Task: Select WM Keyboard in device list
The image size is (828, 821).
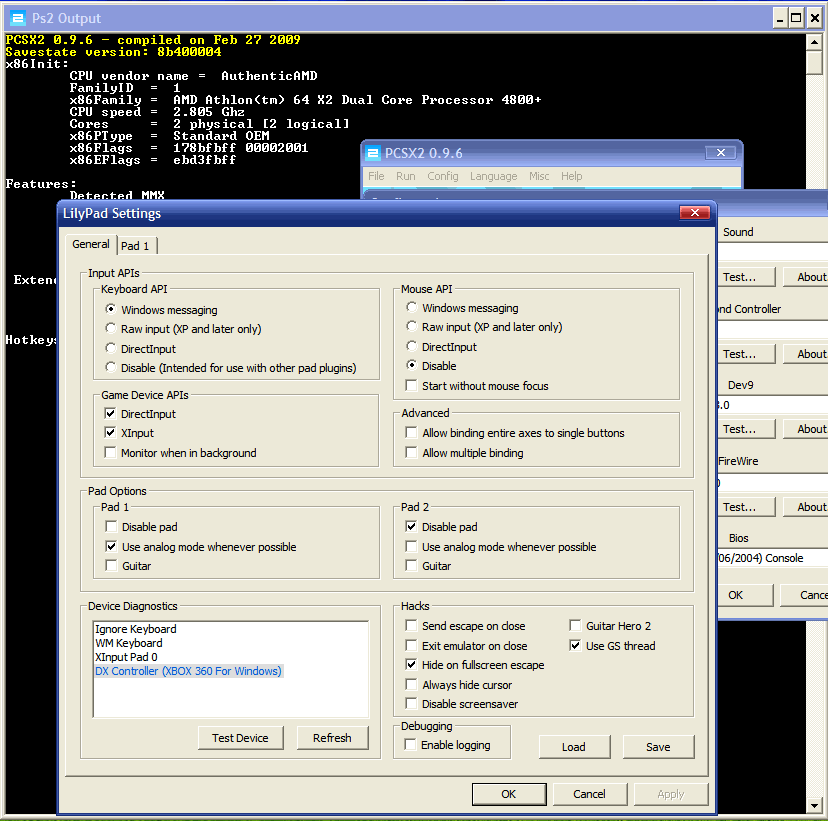Action: (129, 643)
